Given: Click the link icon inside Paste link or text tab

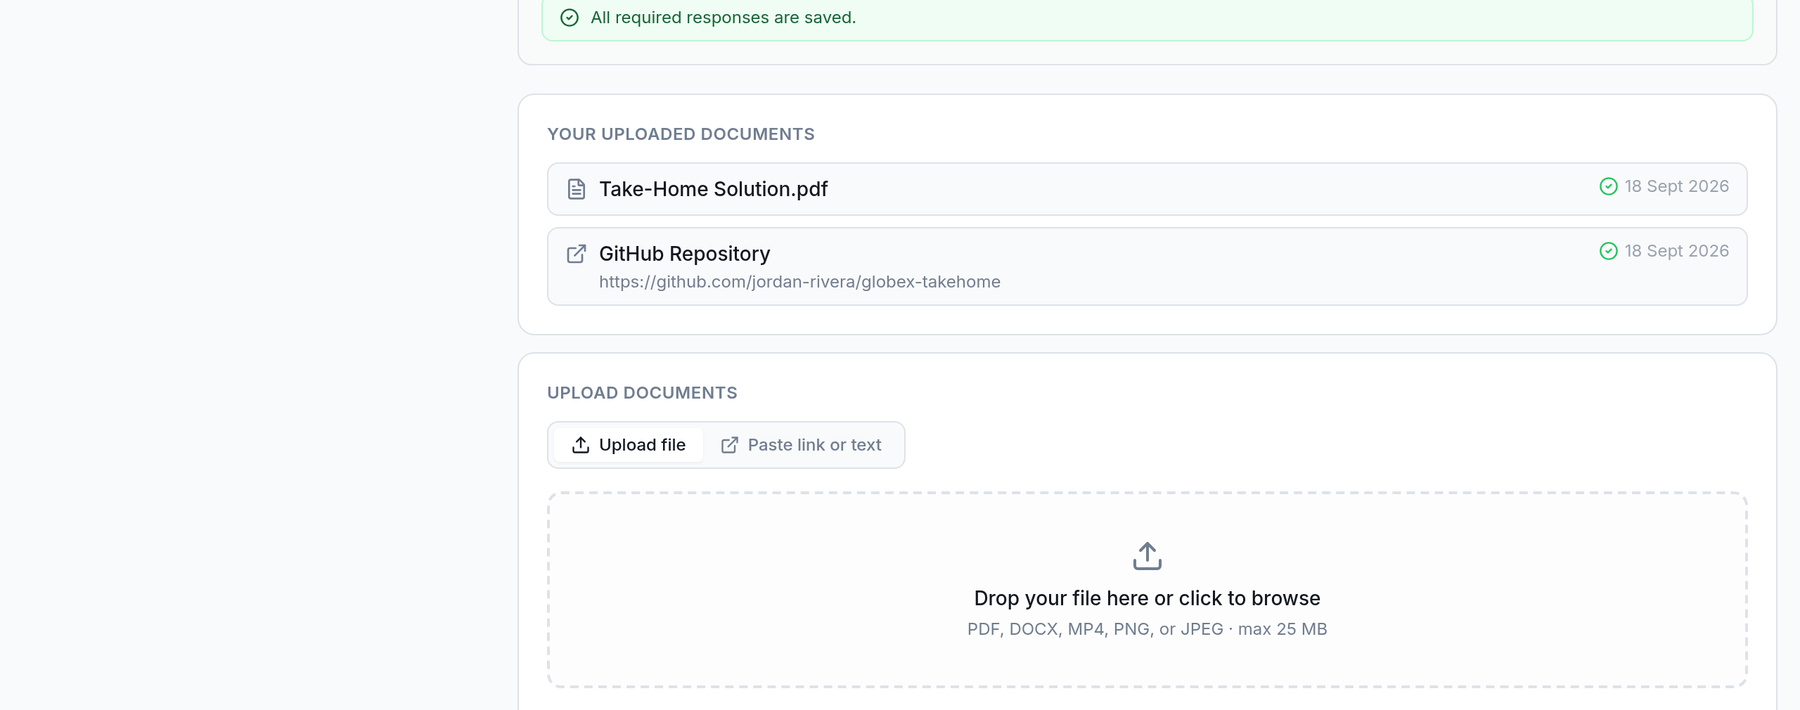Looking at the screenshot, I should (x=730, y=445).
